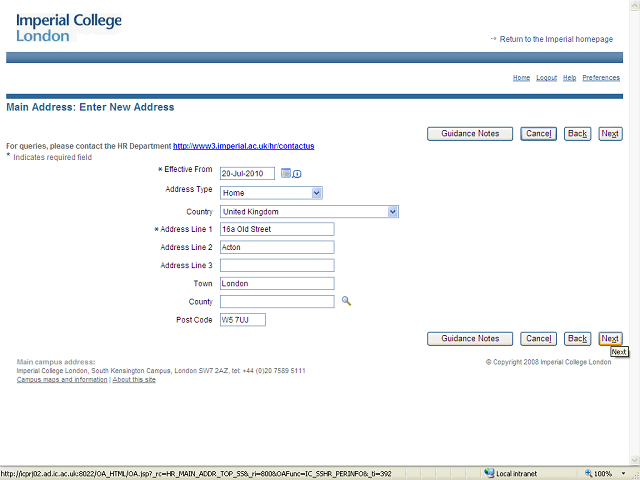The image size is (640, 480).
Task: Follow the HR contactus hyperlink
Action: tap(243, 146)
